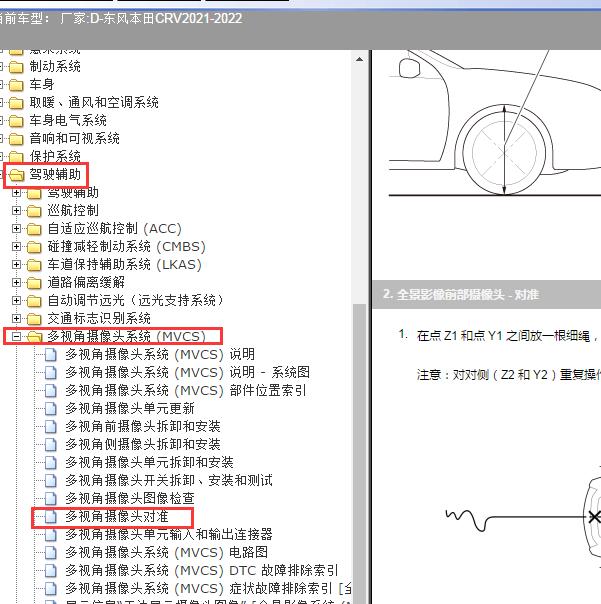Click the 车身 folder icon
Image resolution: width=601 pixels, height=604 pixels.
(x=16, y=85)
